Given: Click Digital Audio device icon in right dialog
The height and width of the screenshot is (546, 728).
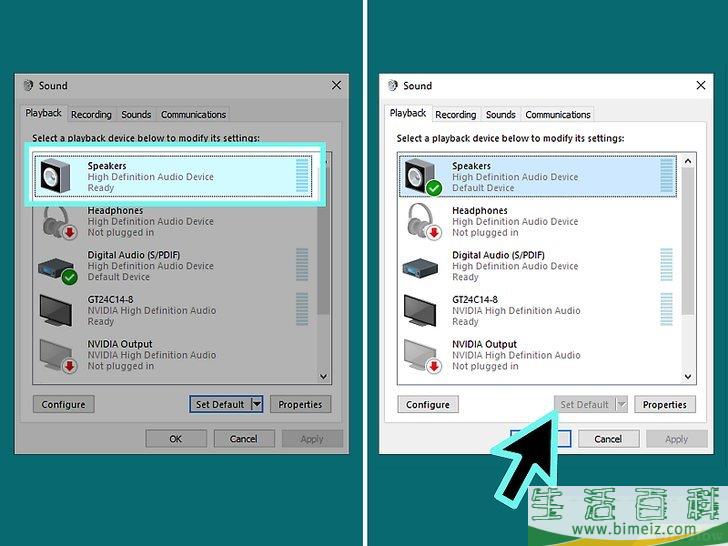Looking at the screenshot, I should tap(419, 266).
